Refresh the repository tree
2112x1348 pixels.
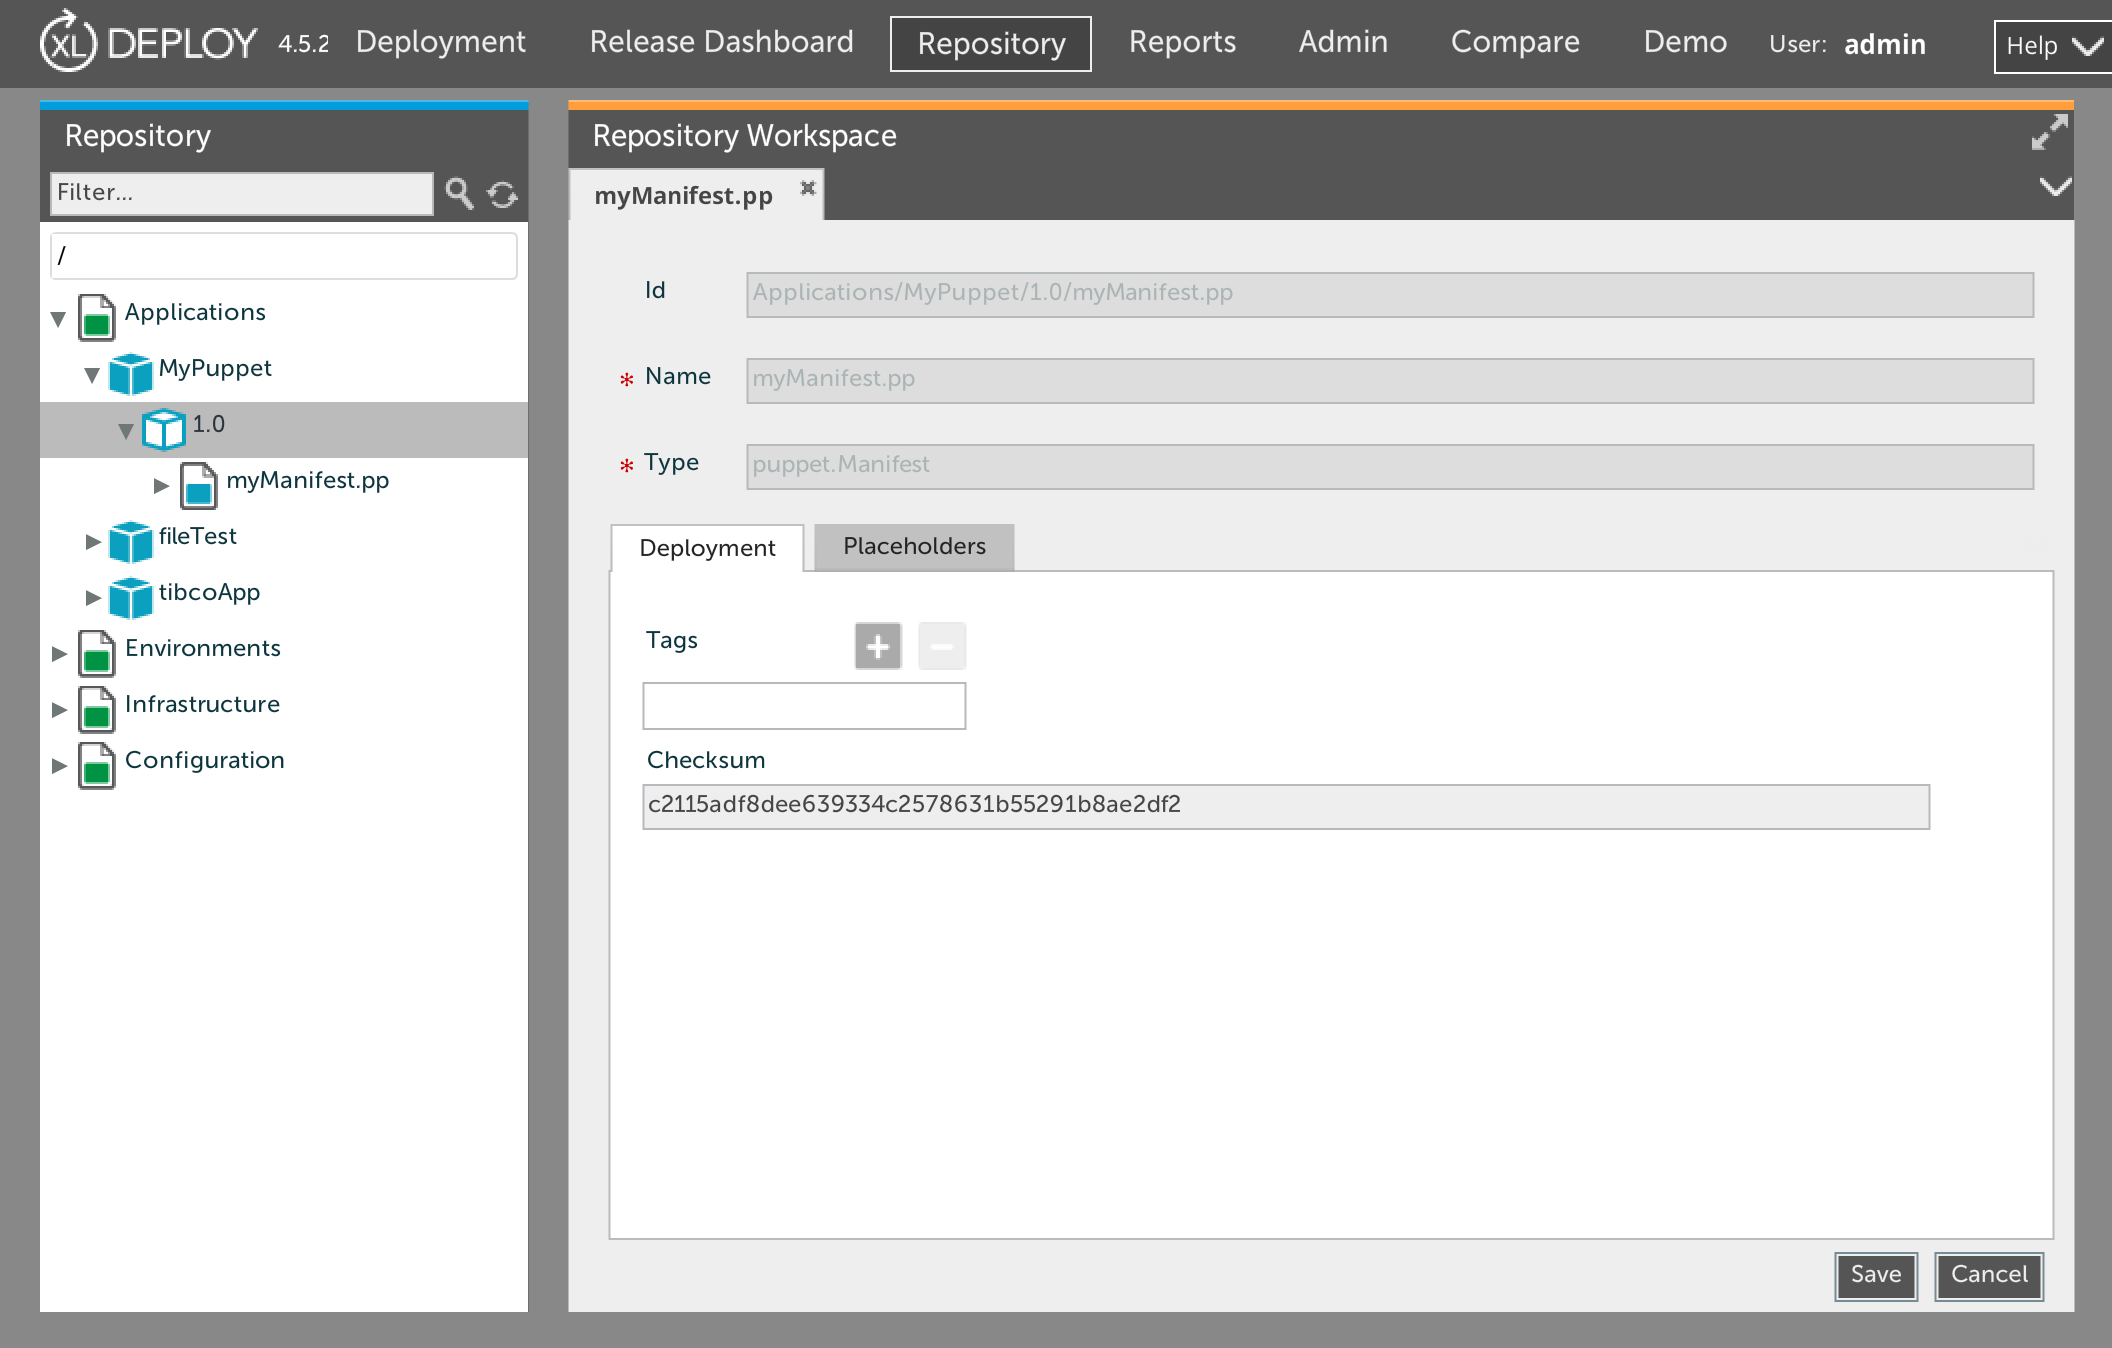coord(502,194)
